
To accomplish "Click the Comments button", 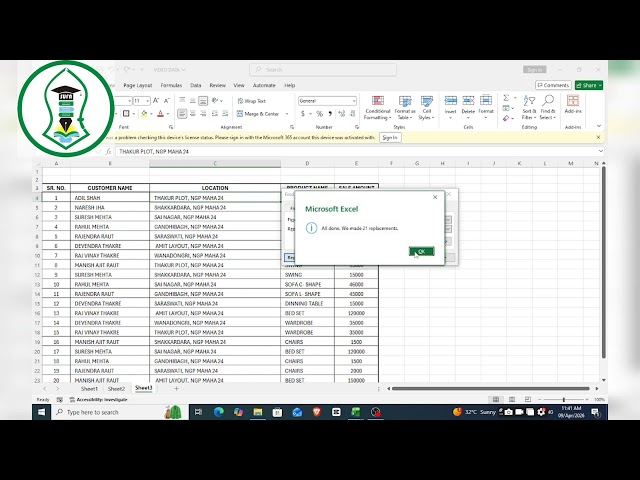I will pos(553,85).
